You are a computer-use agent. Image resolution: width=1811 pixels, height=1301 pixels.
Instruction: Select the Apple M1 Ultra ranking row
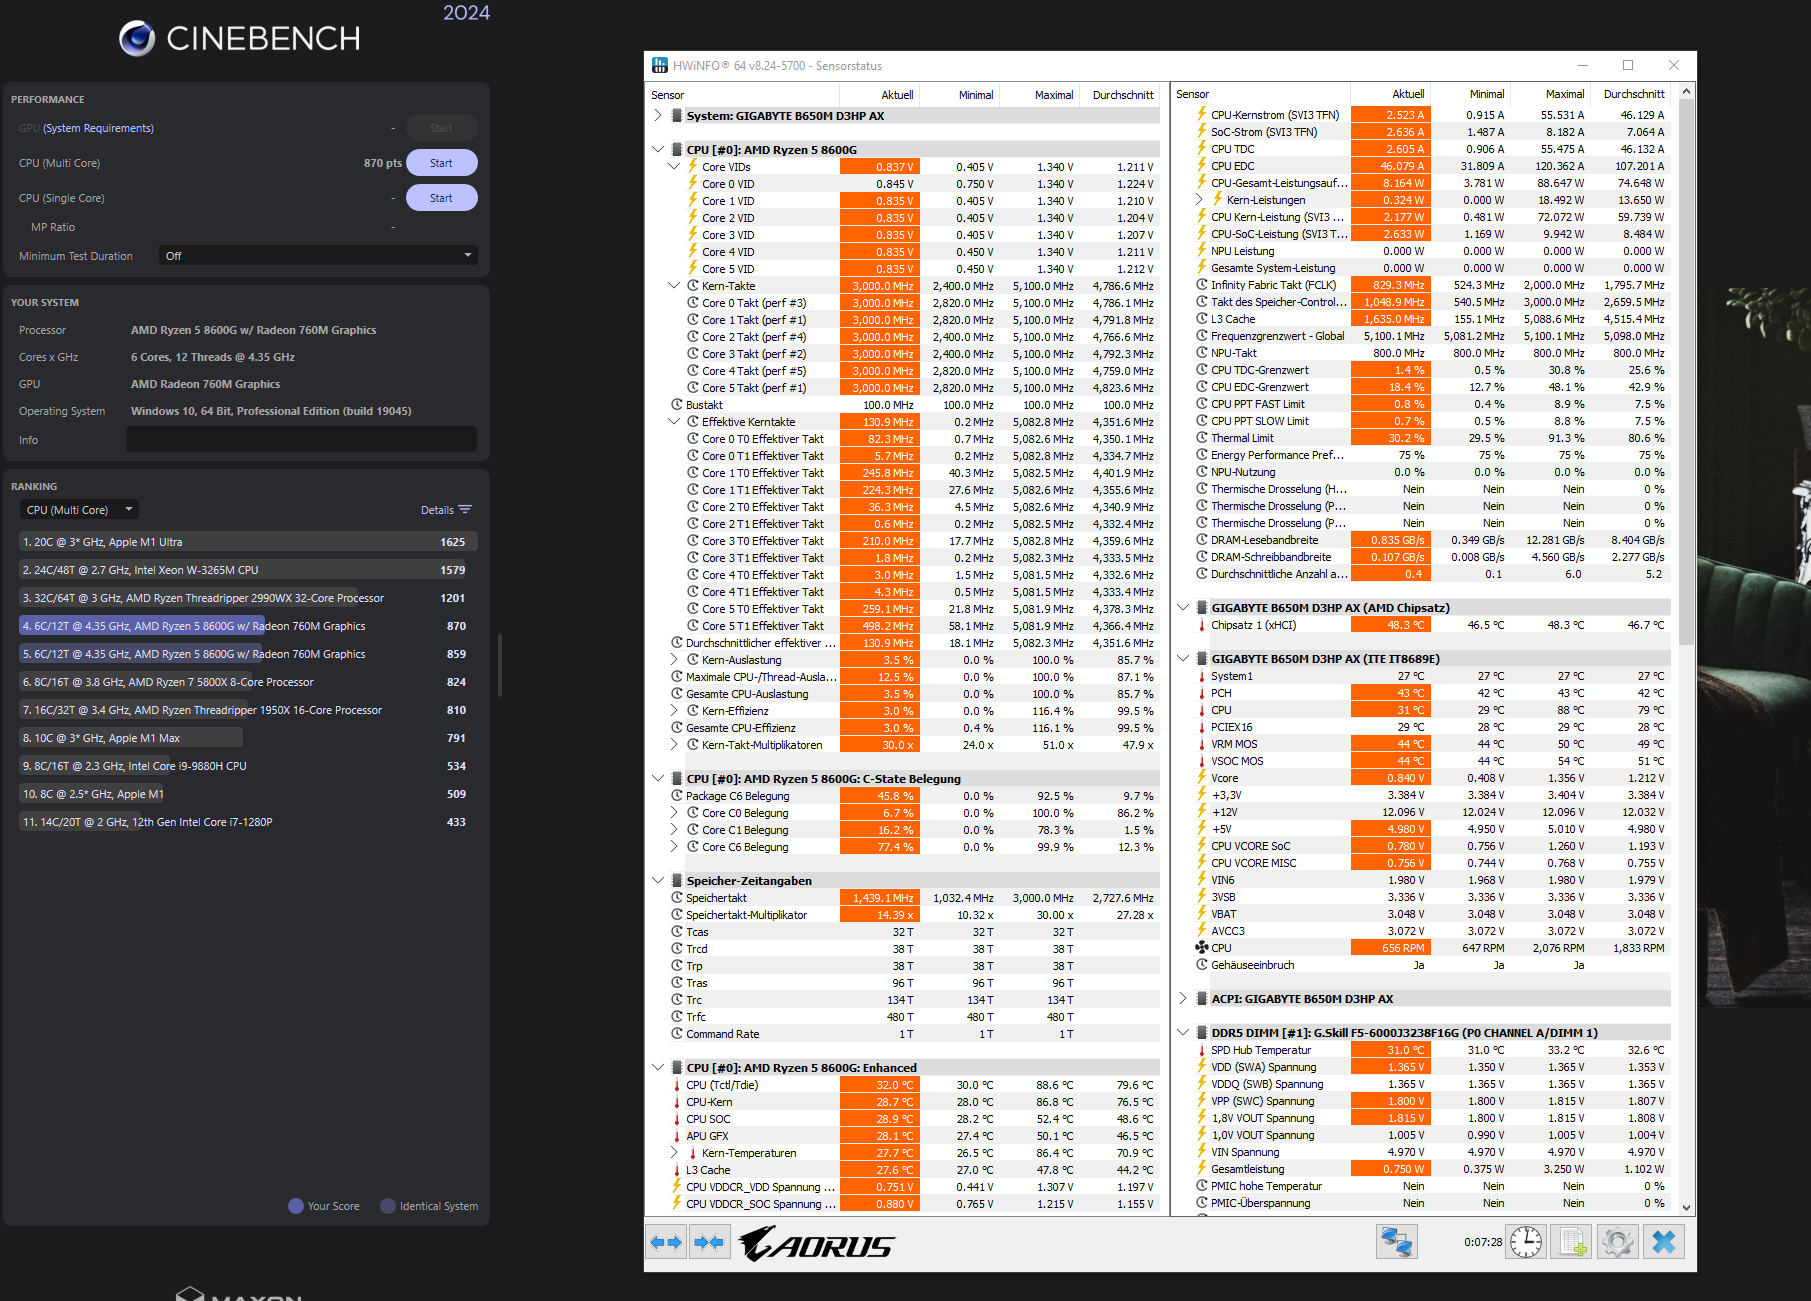[x=248, y=542]
